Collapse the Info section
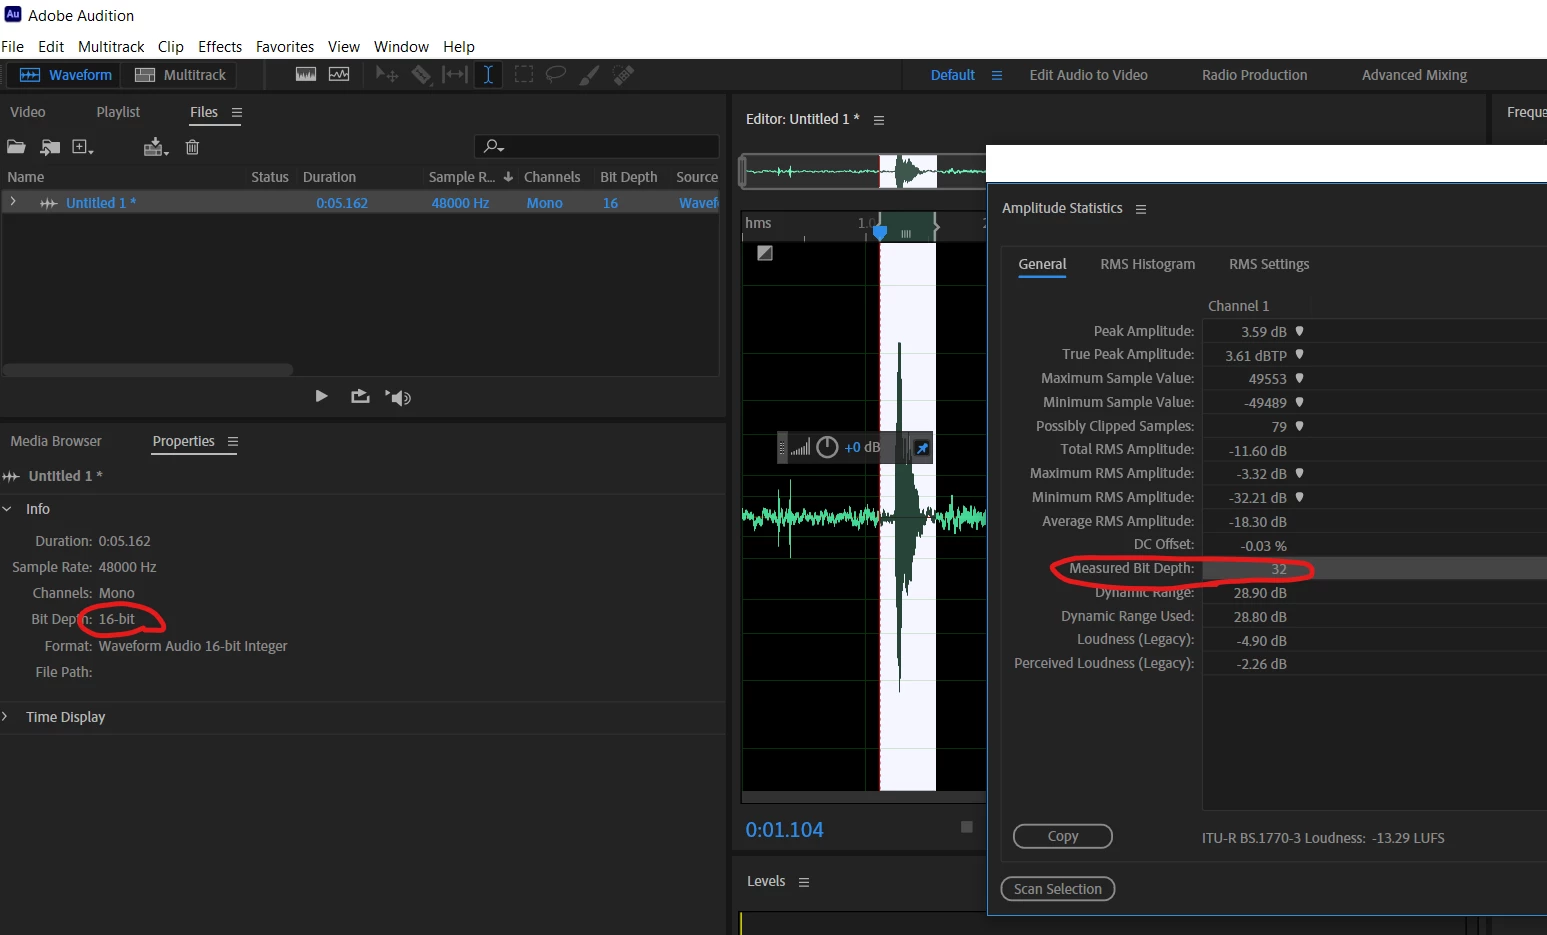Viewport: 1547px width, 935px height. click(x=7, y=509)
